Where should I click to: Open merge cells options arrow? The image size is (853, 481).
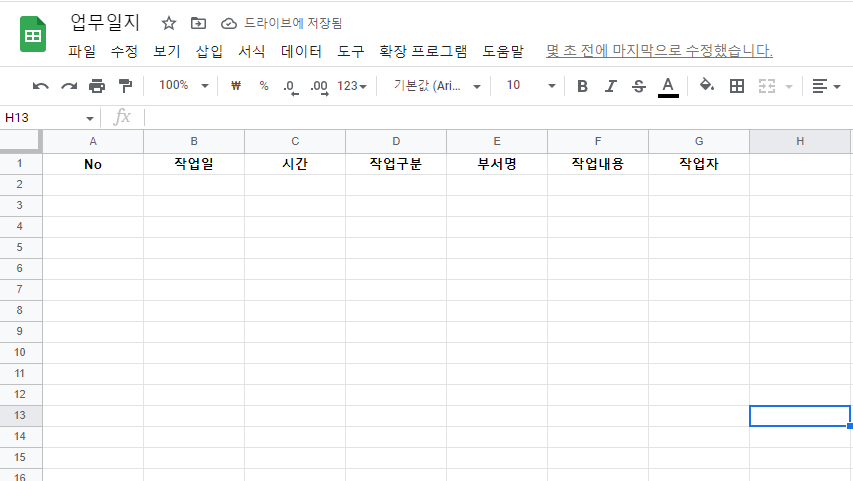[789, 87]
